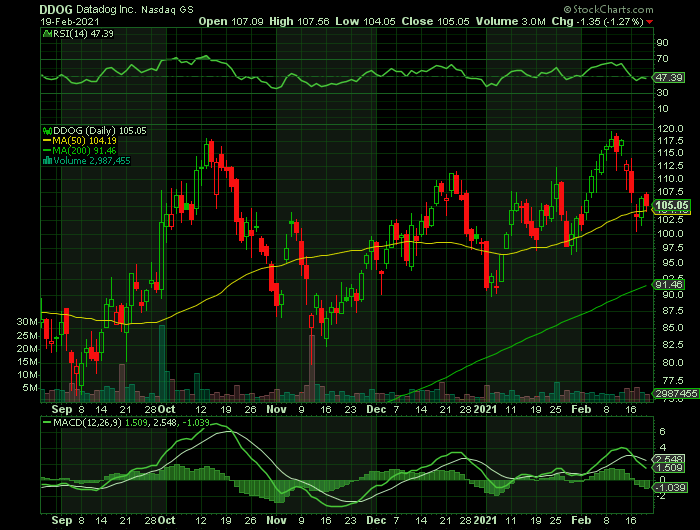Click the RSI(14) legend line icon
The image size is (700, 530).
[46, 34]
